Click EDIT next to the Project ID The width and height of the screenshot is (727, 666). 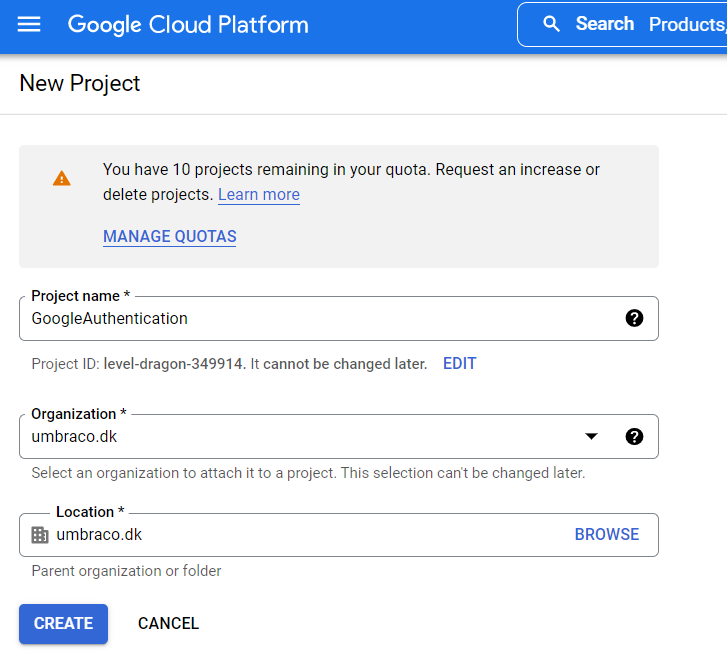[459, 364]
